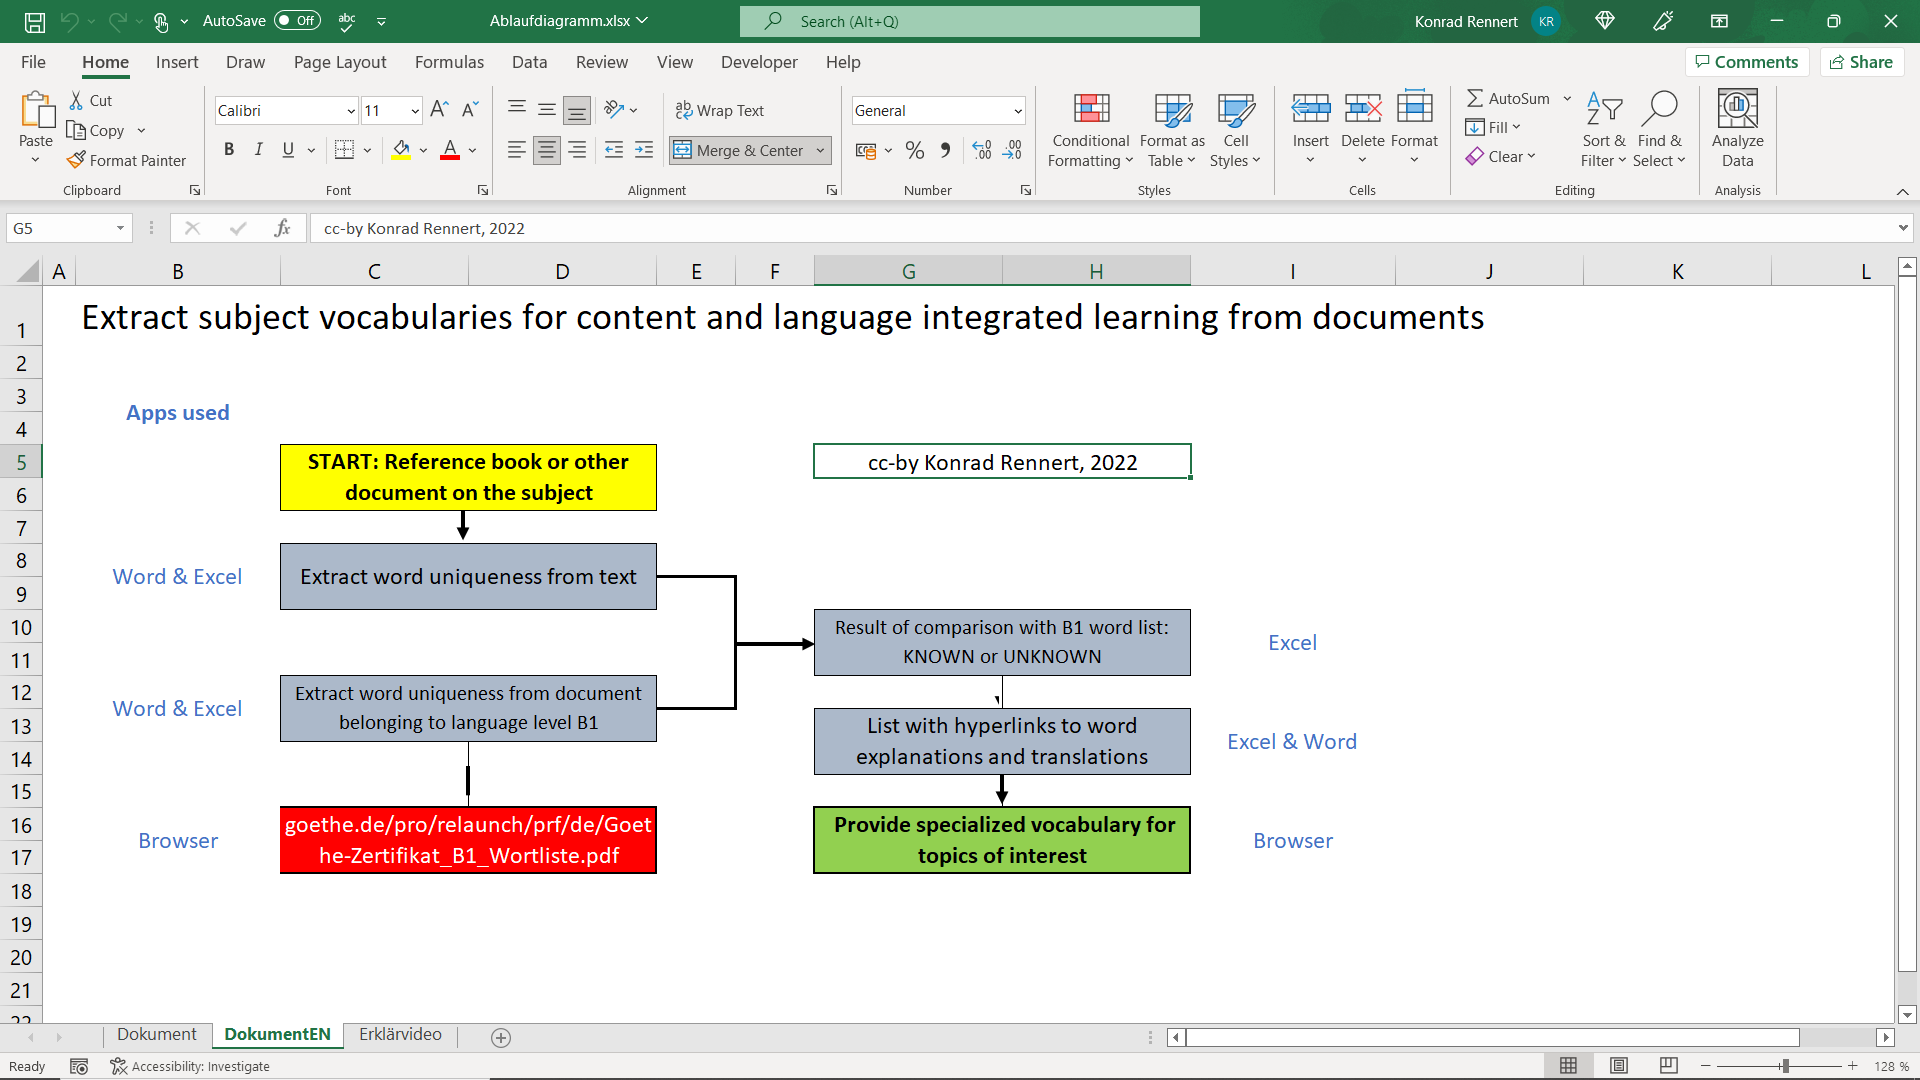Open AutoSum dropdown arrow
Screen dimensions: 1920x1080
pos(1567,98)
